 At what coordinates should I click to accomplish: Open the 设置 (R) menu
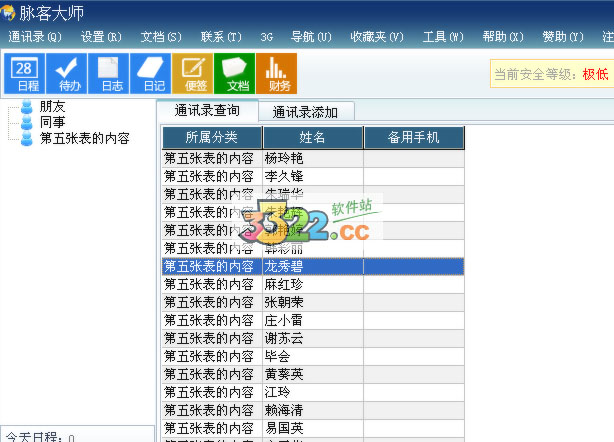[101, 37]
